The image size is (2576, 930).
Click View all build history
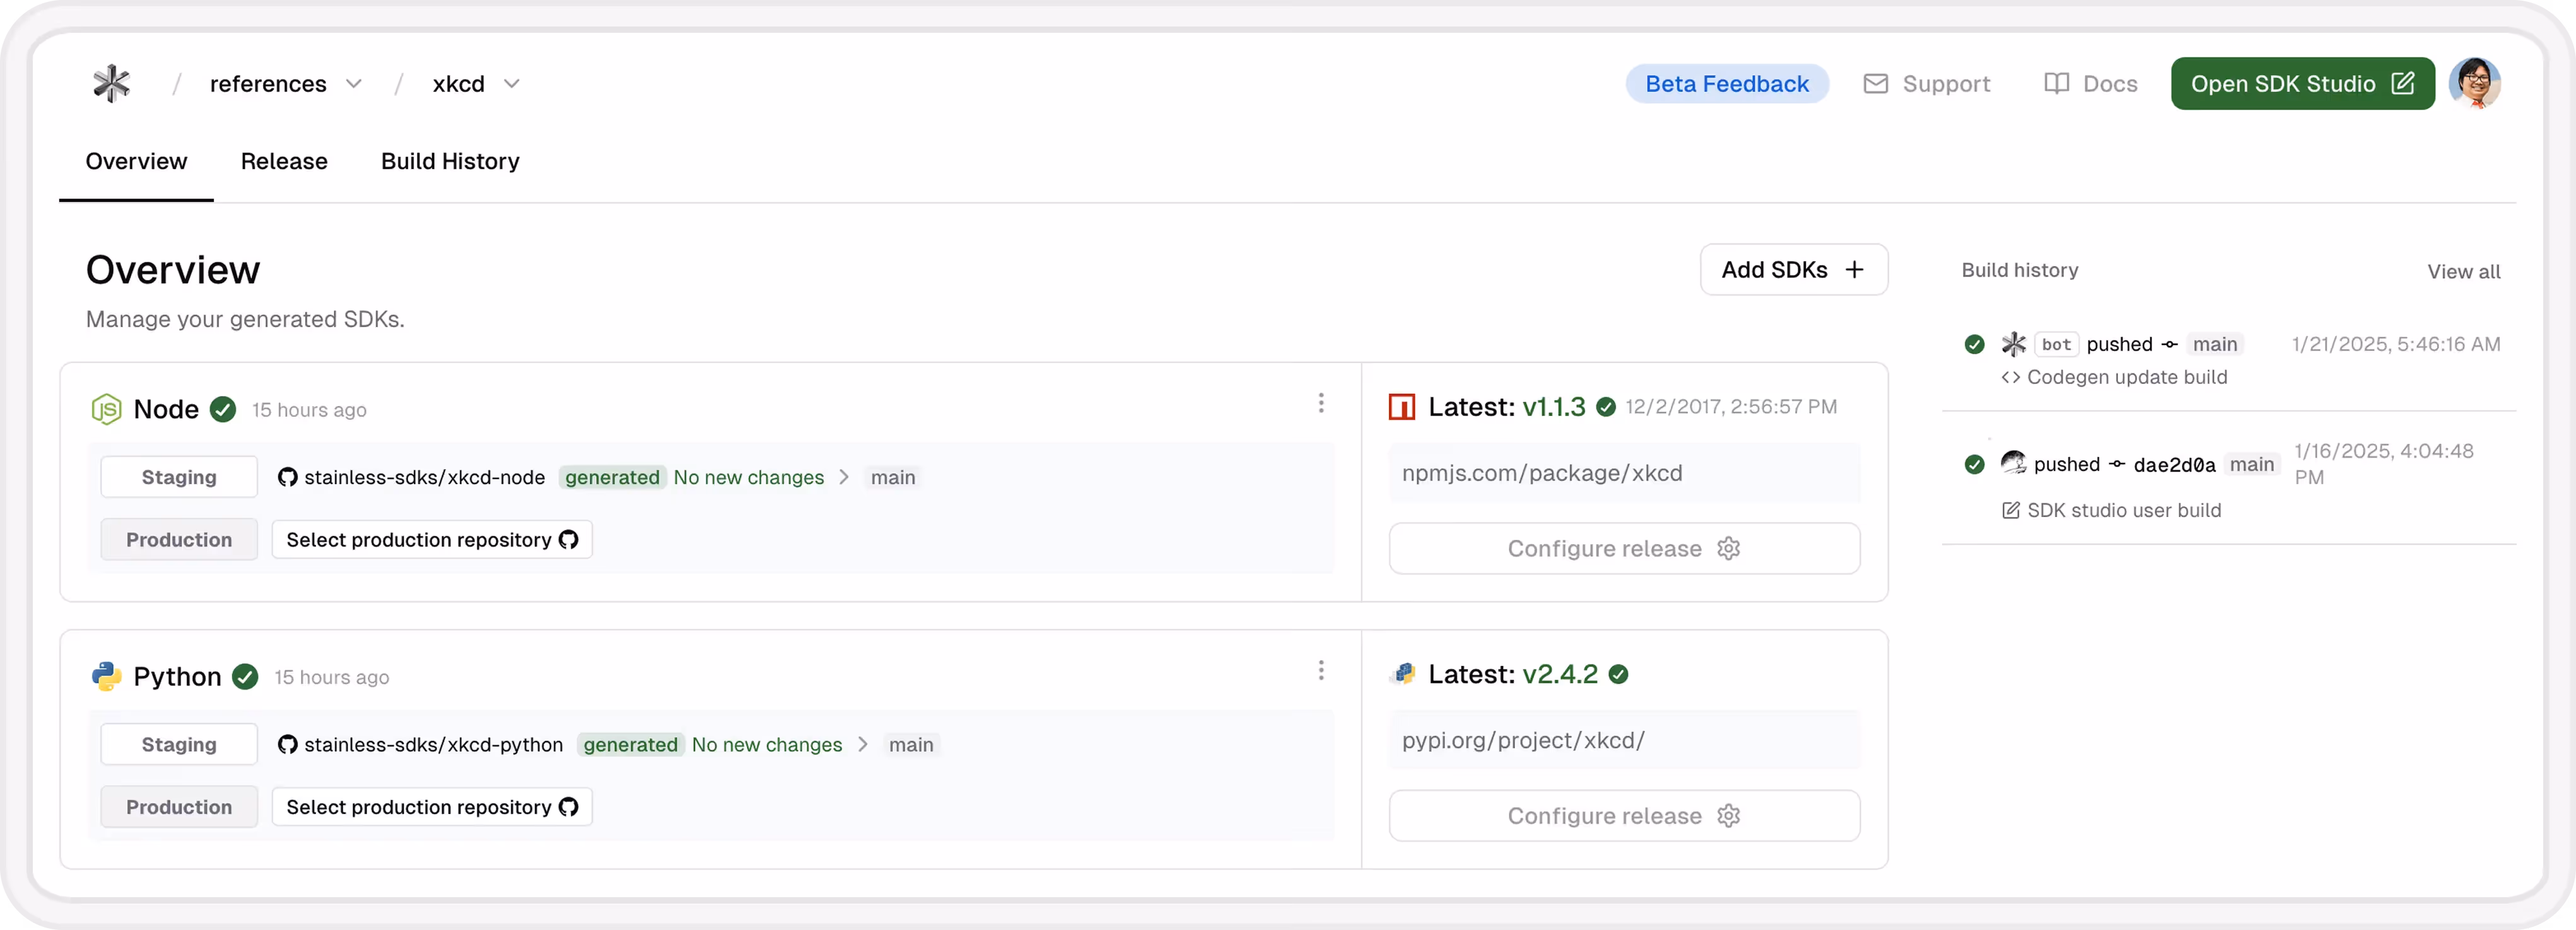pyautogui.click(x=2463, y=272)
